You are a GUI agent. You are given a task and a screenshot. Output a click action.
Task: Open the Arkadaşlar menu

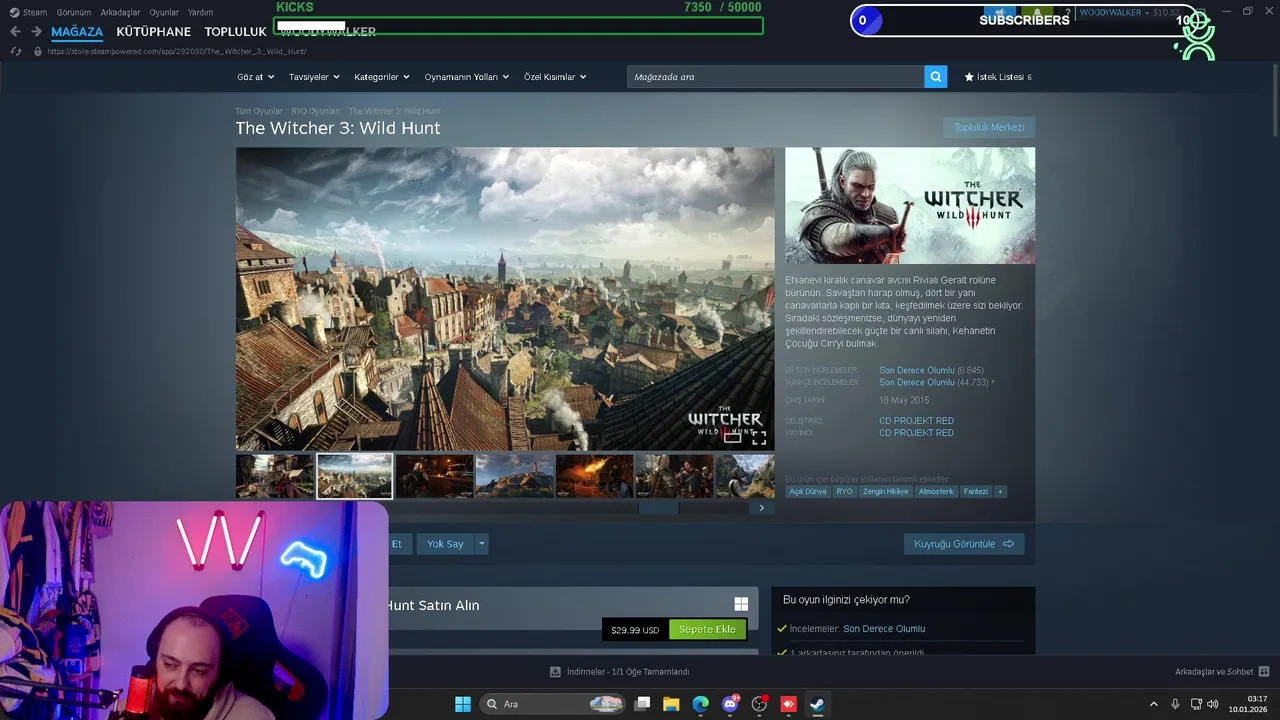point(120,12)
